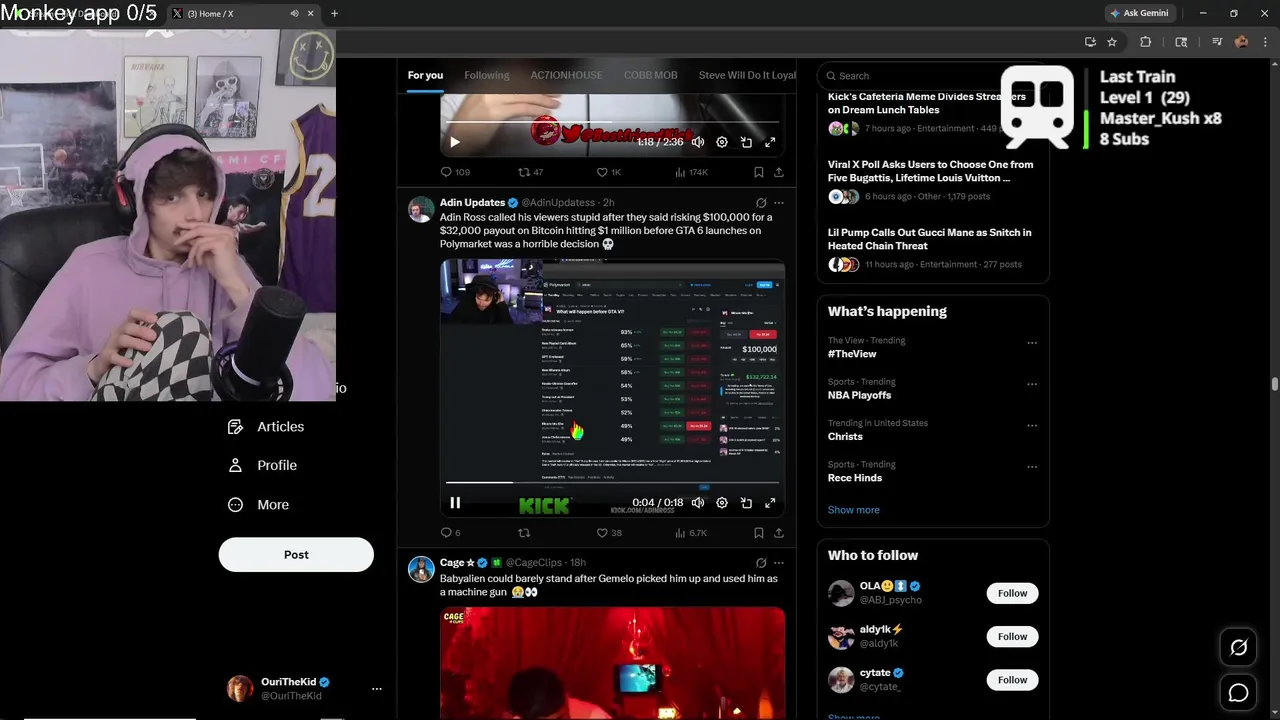Open Articles in the sidebar
Screen dimensions: 1280x720
coord(266,427)
